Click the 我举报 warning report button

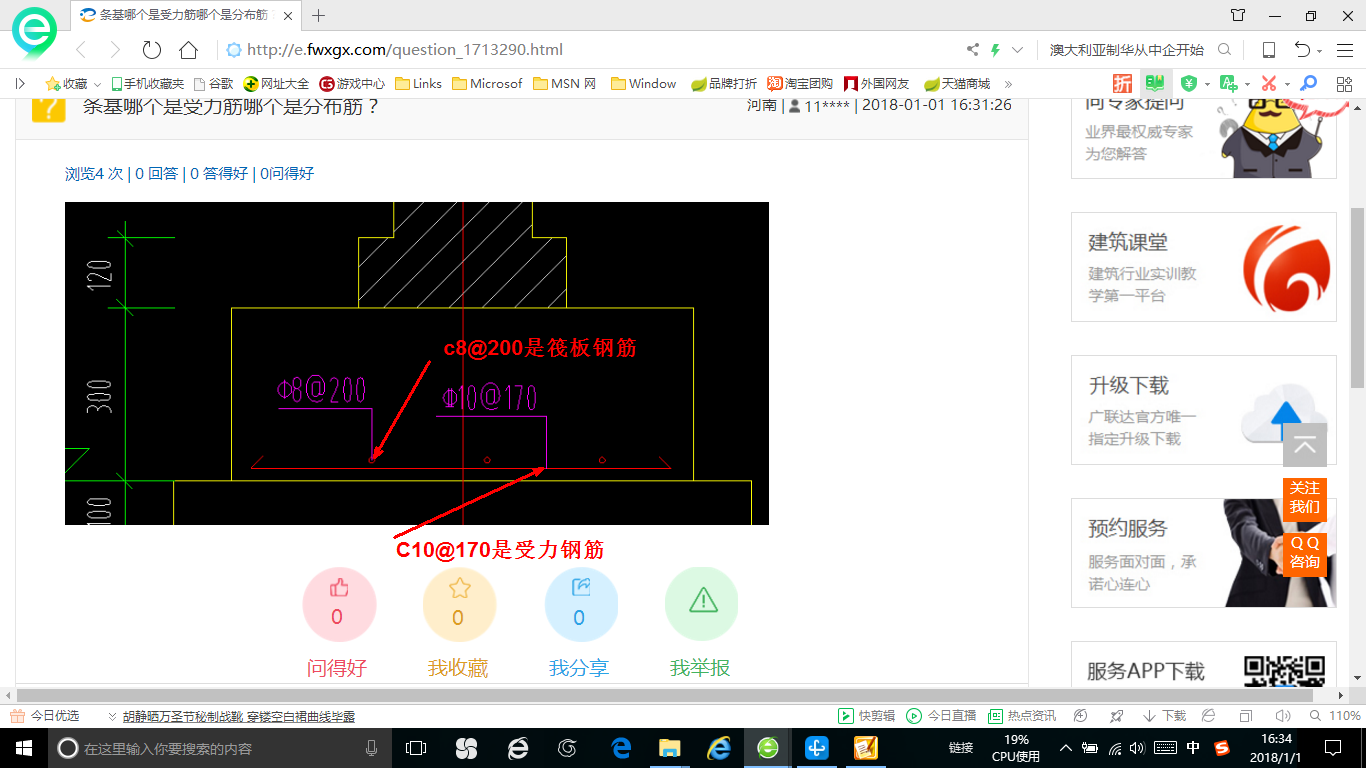[701, 604]
